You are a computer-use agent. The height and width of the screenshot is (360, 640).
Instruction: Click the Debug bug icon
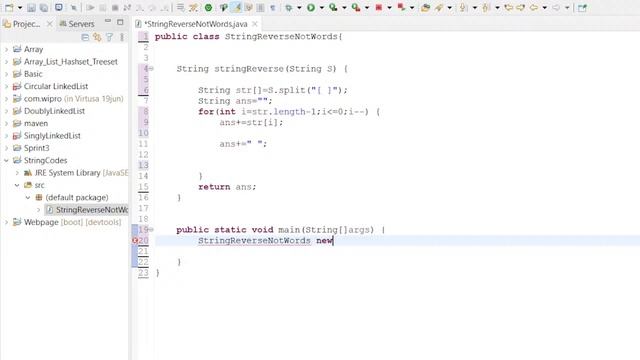pyautogui.click(x=289, y=8)
